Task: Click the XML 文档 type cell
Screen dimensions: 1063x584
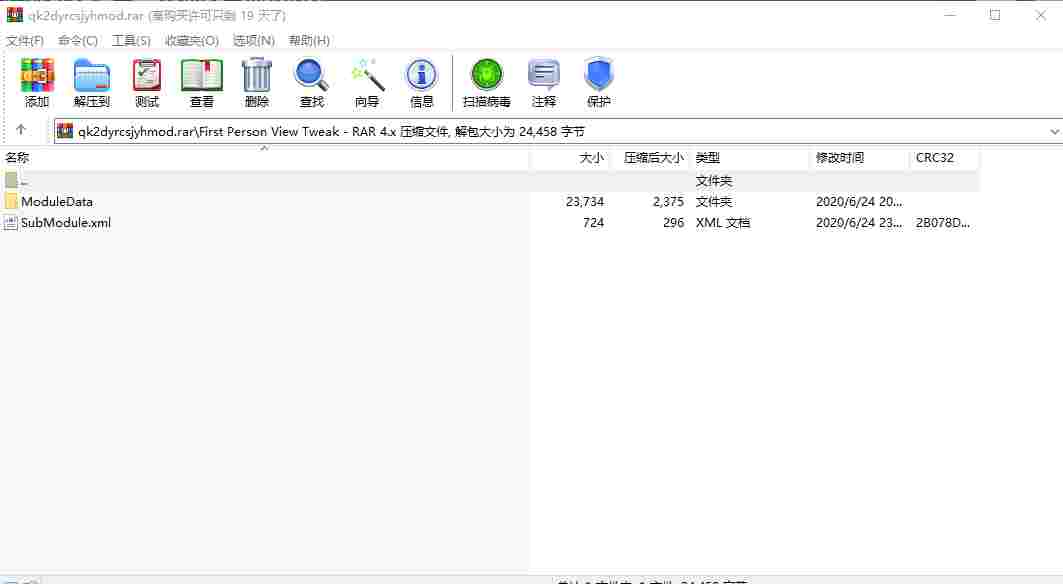Action: [723, 222]
